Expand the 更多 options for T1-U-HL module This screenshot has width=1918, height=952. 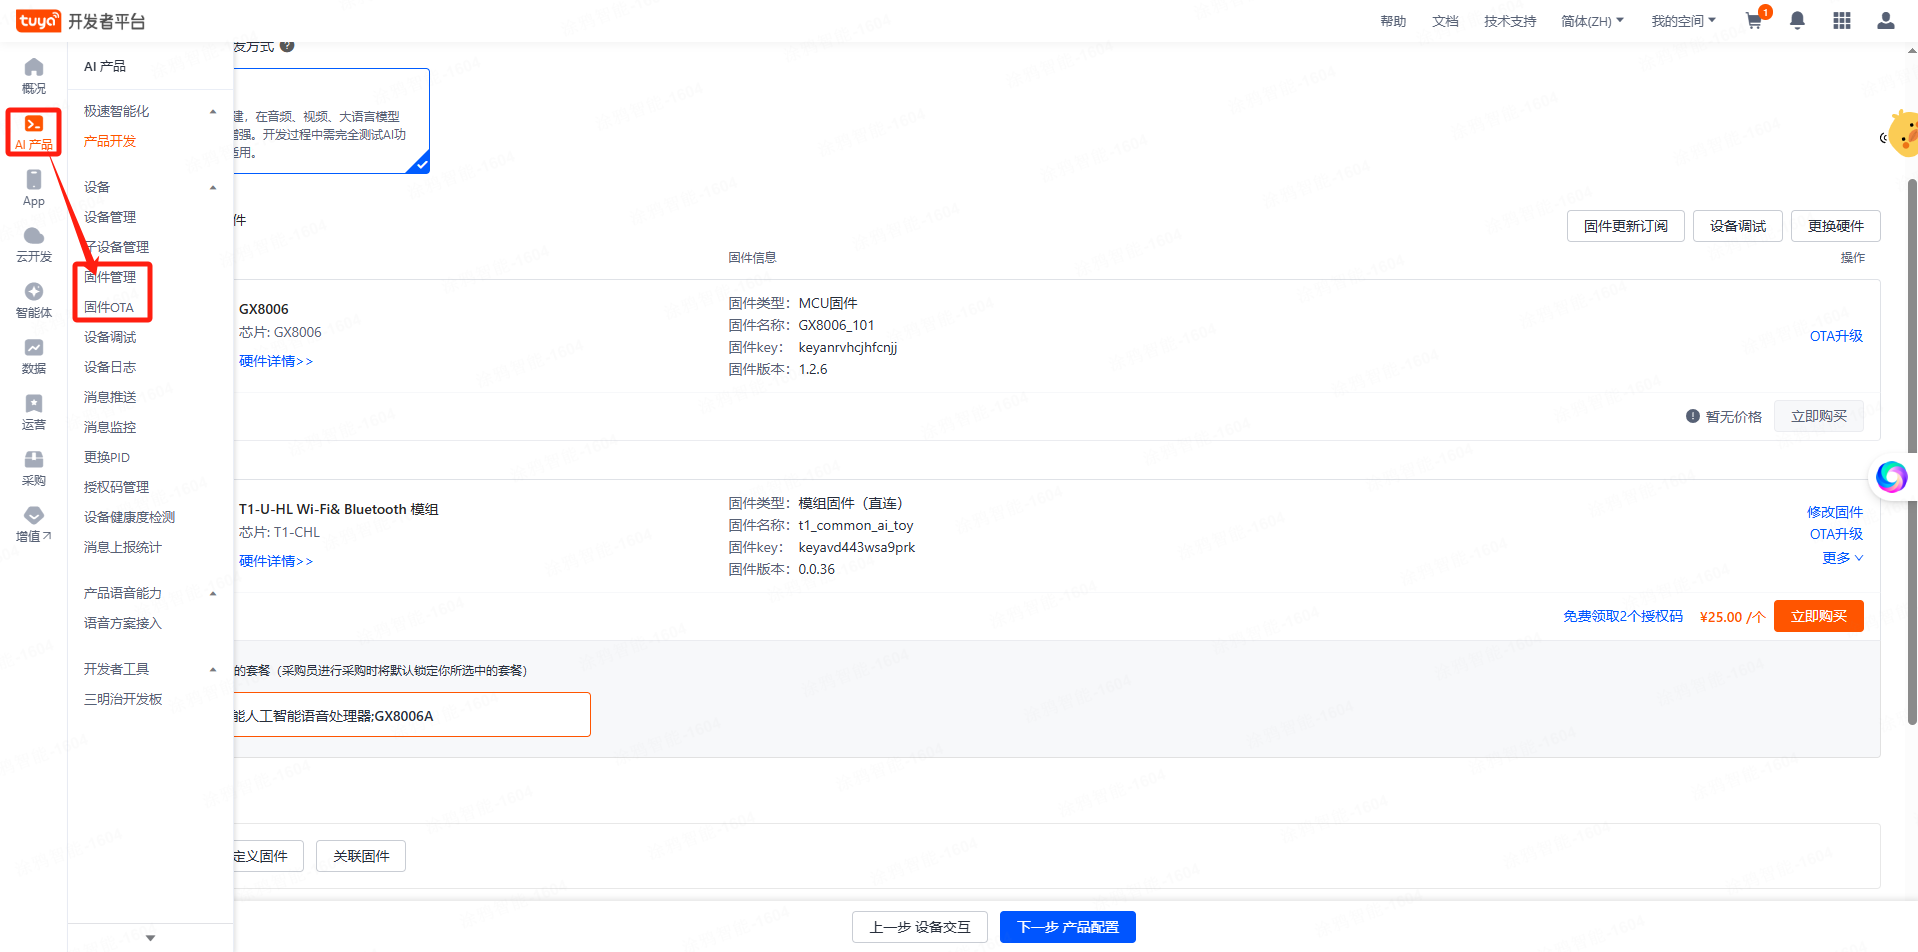coord(1842,558)
